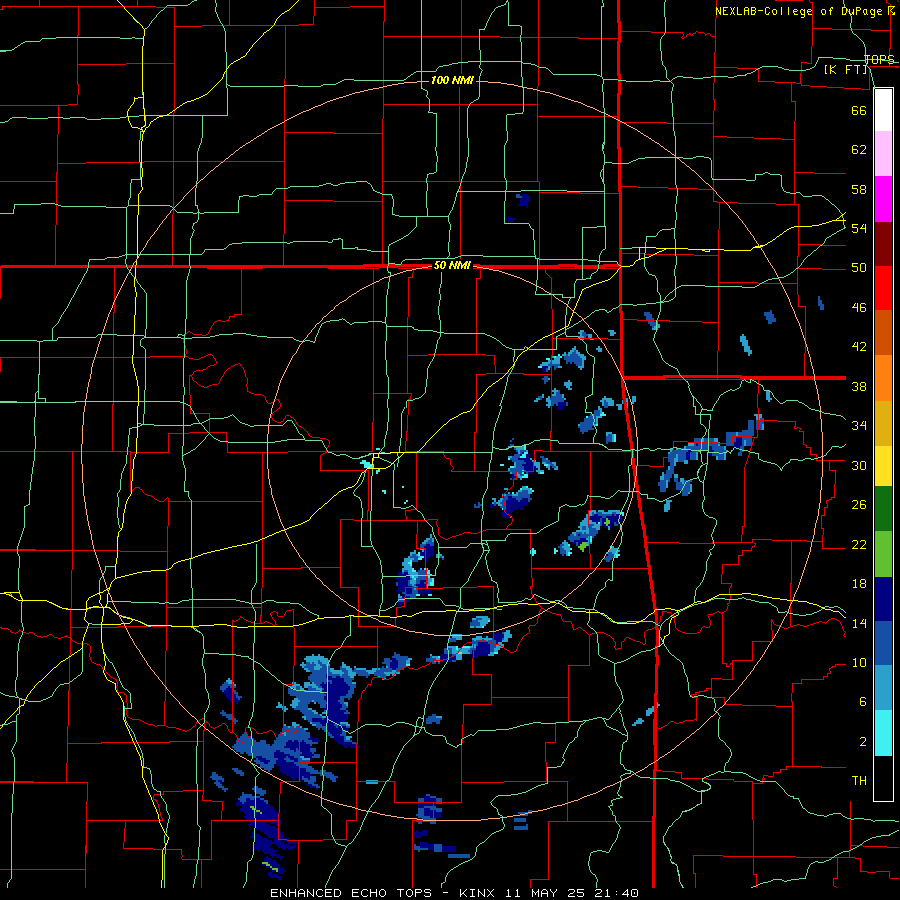Click the "TH" threshold legend label

click(x=859, y=781)
